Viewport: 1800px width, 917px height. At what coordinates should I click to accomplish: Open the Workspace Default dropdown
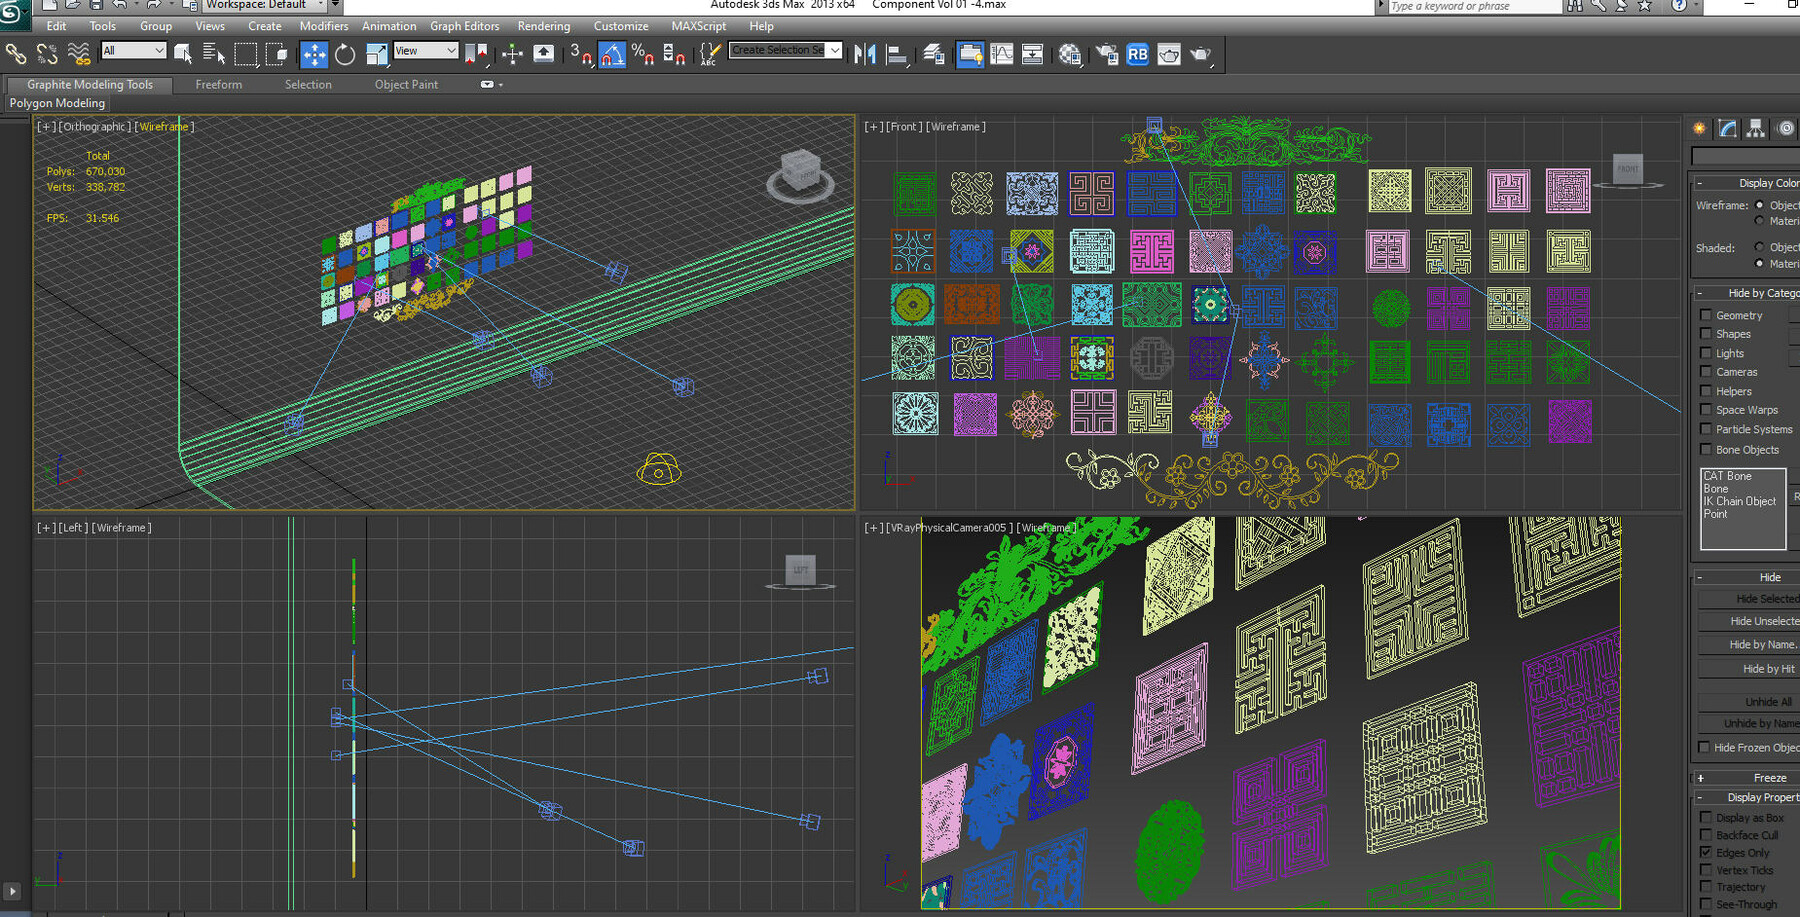click(265, 5)
